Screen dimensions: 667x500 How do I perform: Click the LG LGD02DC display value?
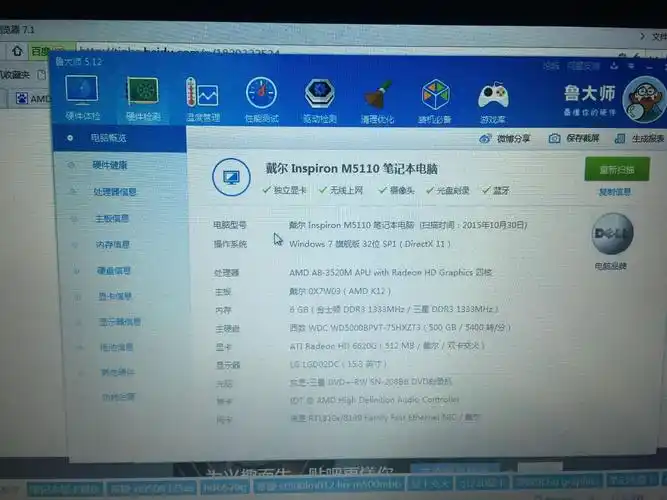338,364
